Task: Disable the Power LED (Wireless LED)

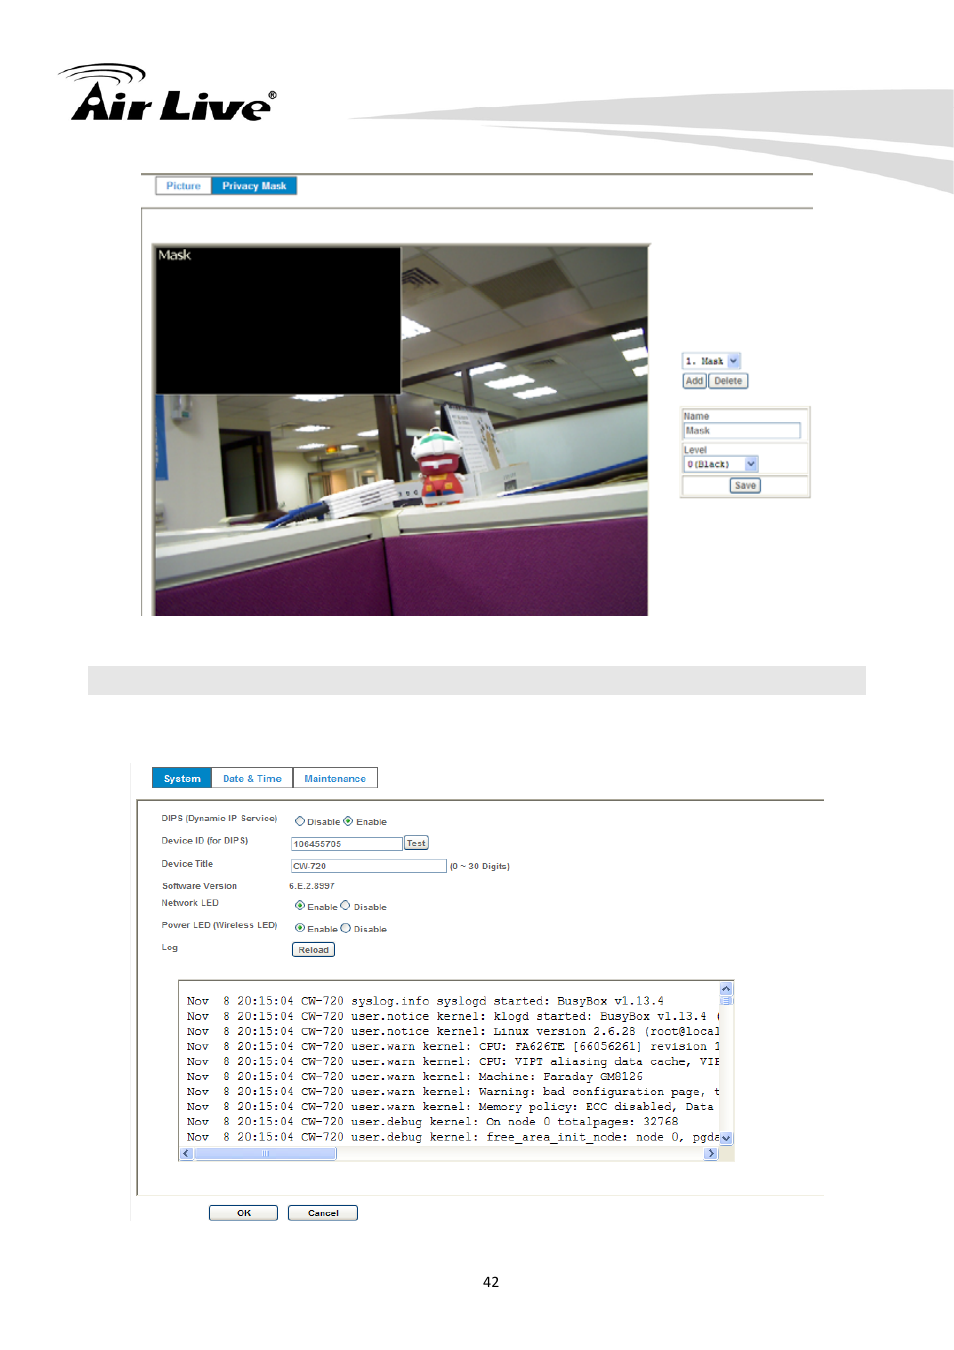Action: click(x=345, y=928)
